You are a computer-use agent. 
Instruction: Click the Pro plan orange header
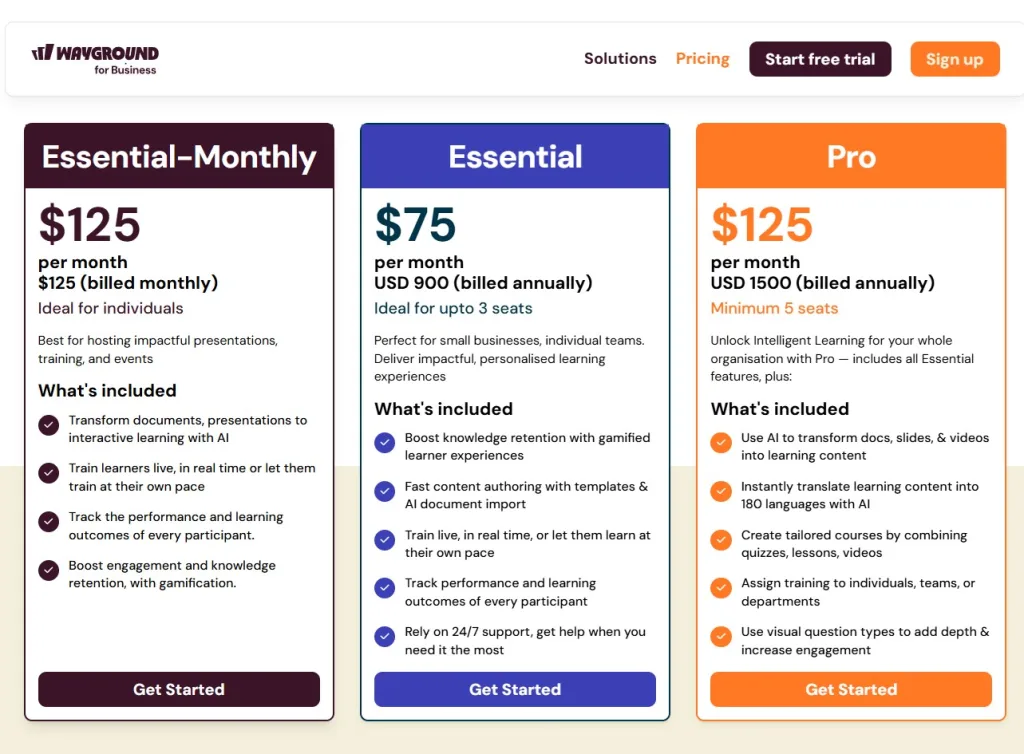click(x=851, y=157)
